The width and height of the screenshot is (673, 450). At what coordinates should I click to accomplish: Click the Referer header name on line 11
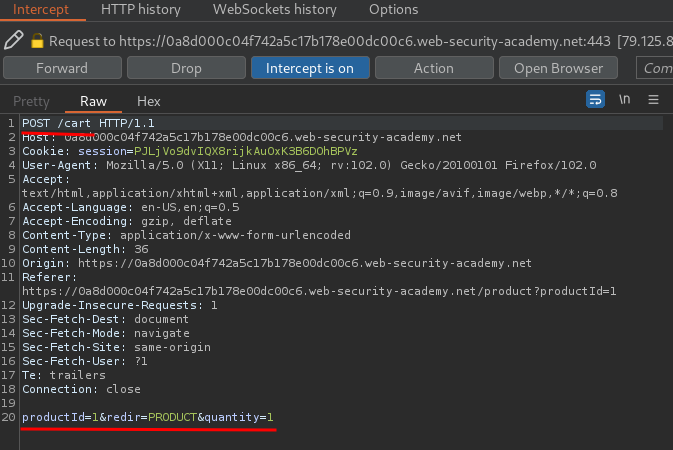click(x=49, y=277)
